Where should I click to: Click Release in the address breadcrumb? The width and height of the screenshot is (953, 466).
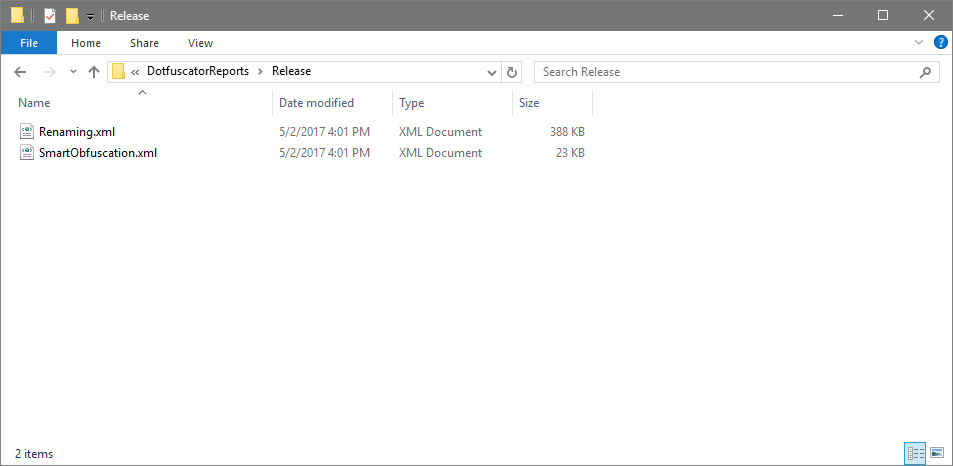291,71
